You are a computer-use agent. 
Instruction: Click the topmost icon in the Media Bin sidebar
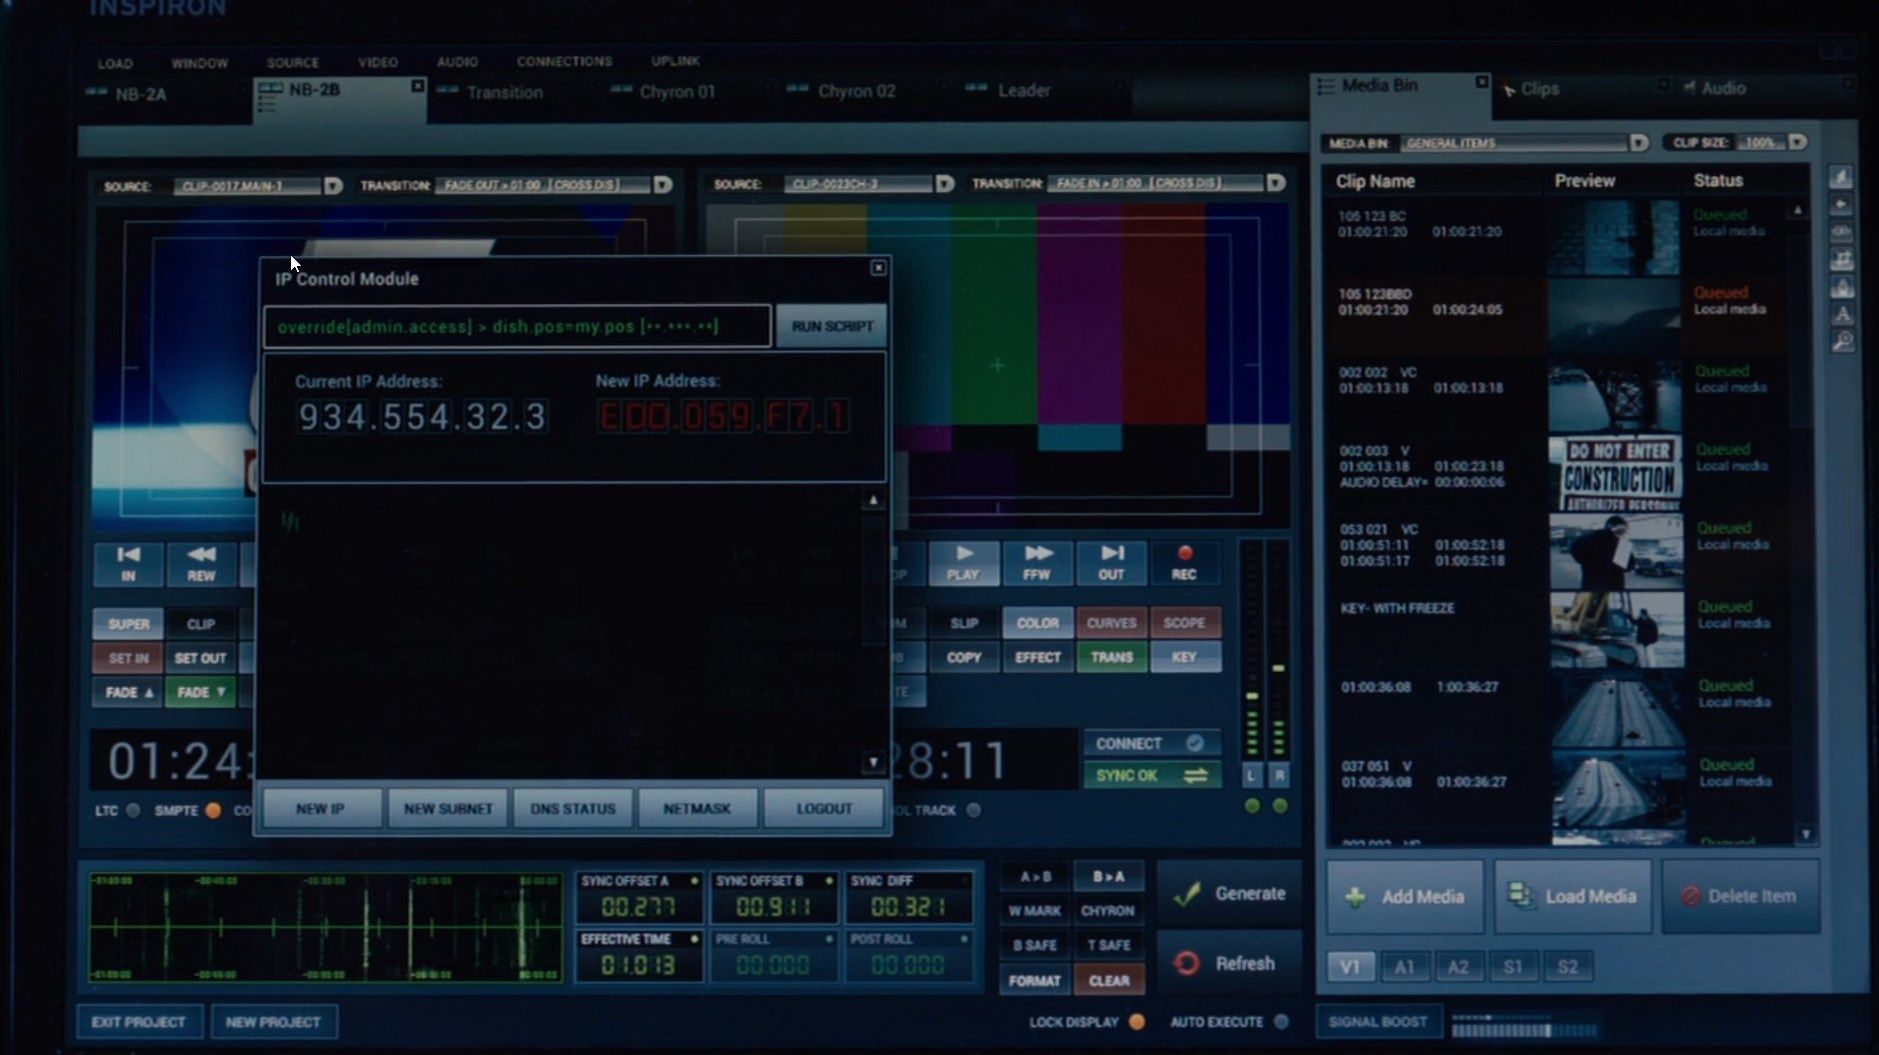pos(1842,177)
